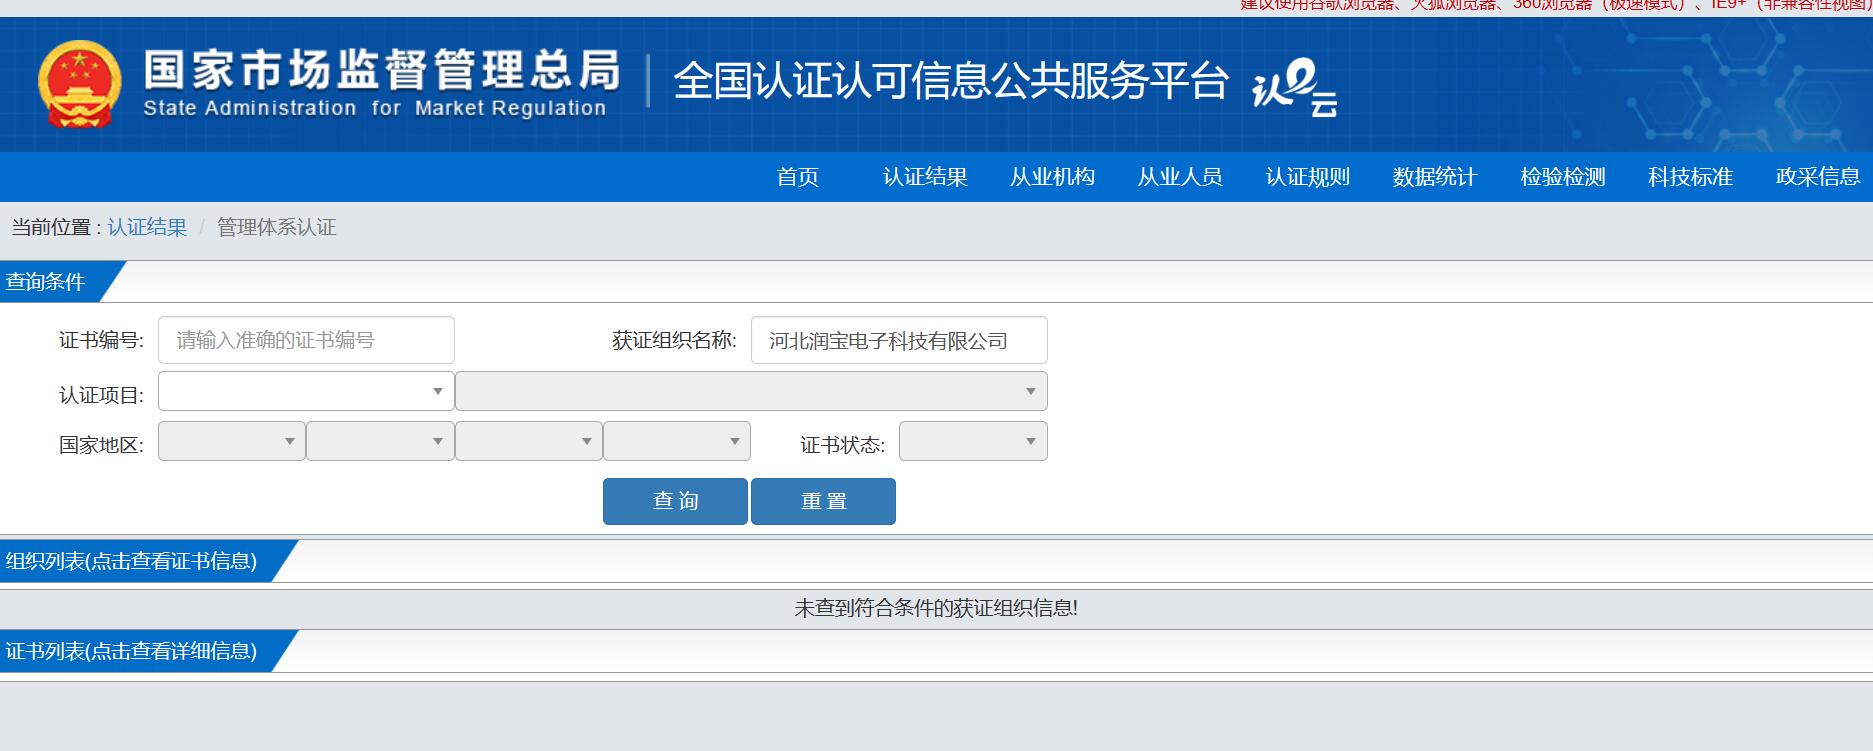1873x751 pixels.
Task: Click the 全国认证认可信息公共服务平台 title
Action: tap(950, 81)
